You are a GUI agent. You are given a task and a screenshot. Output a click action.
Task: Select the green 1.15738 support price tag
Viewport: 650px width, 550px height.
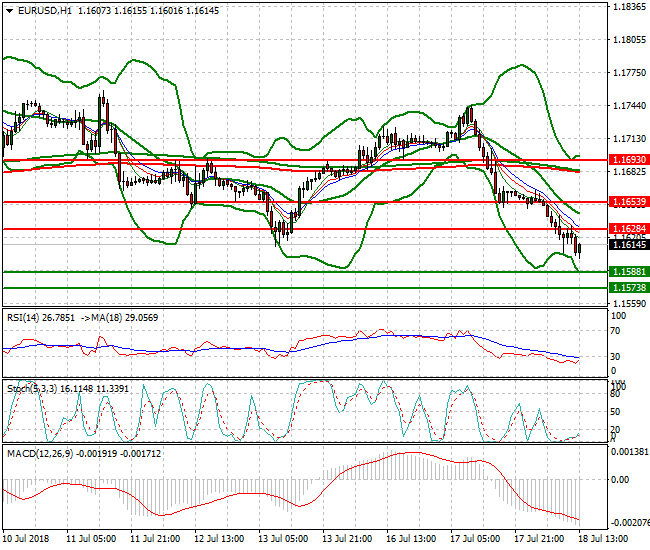point(629,287)
